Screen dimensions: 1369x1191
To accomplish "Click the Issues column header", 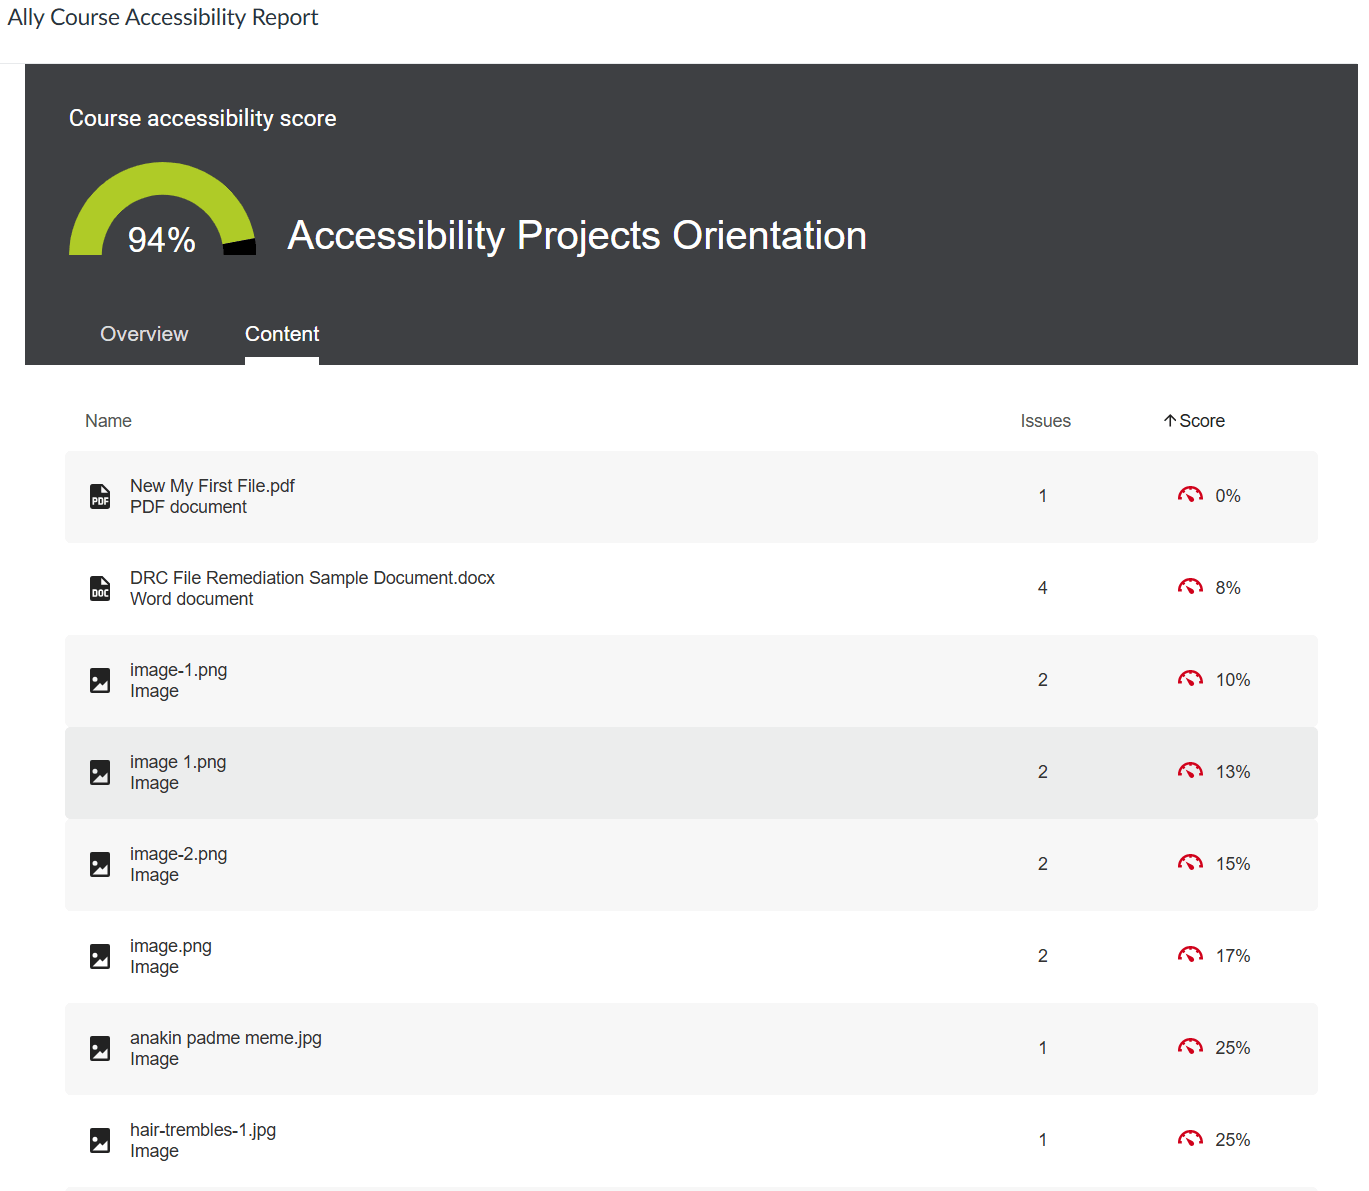I will tap(1045, 420).
